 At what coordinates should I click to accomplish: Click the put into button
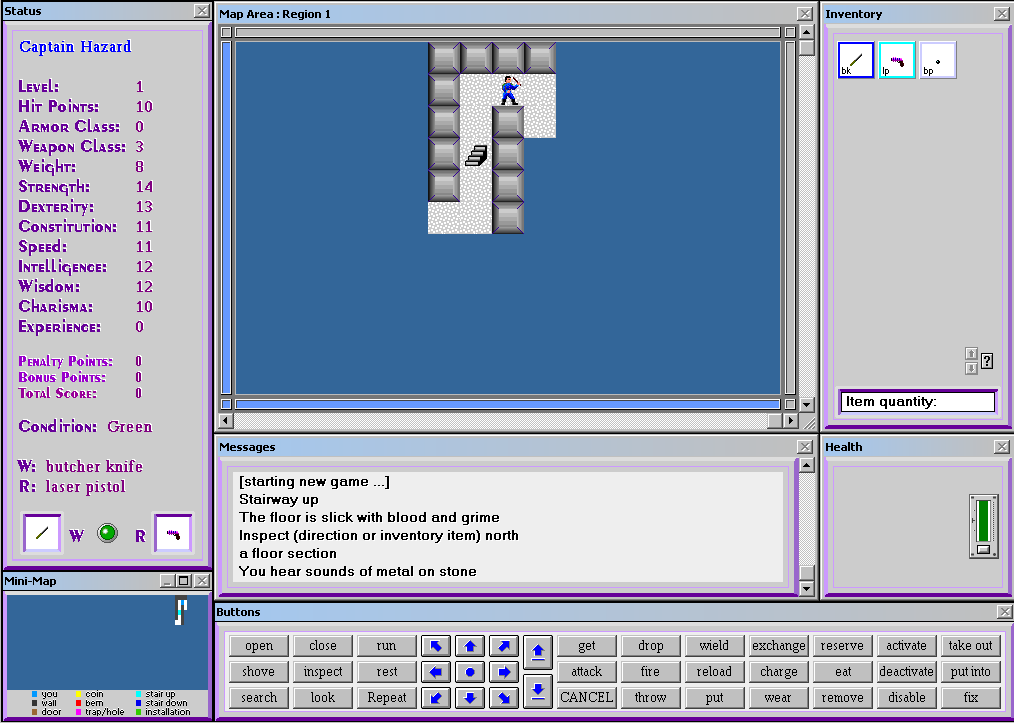click(x=971, y=672)
